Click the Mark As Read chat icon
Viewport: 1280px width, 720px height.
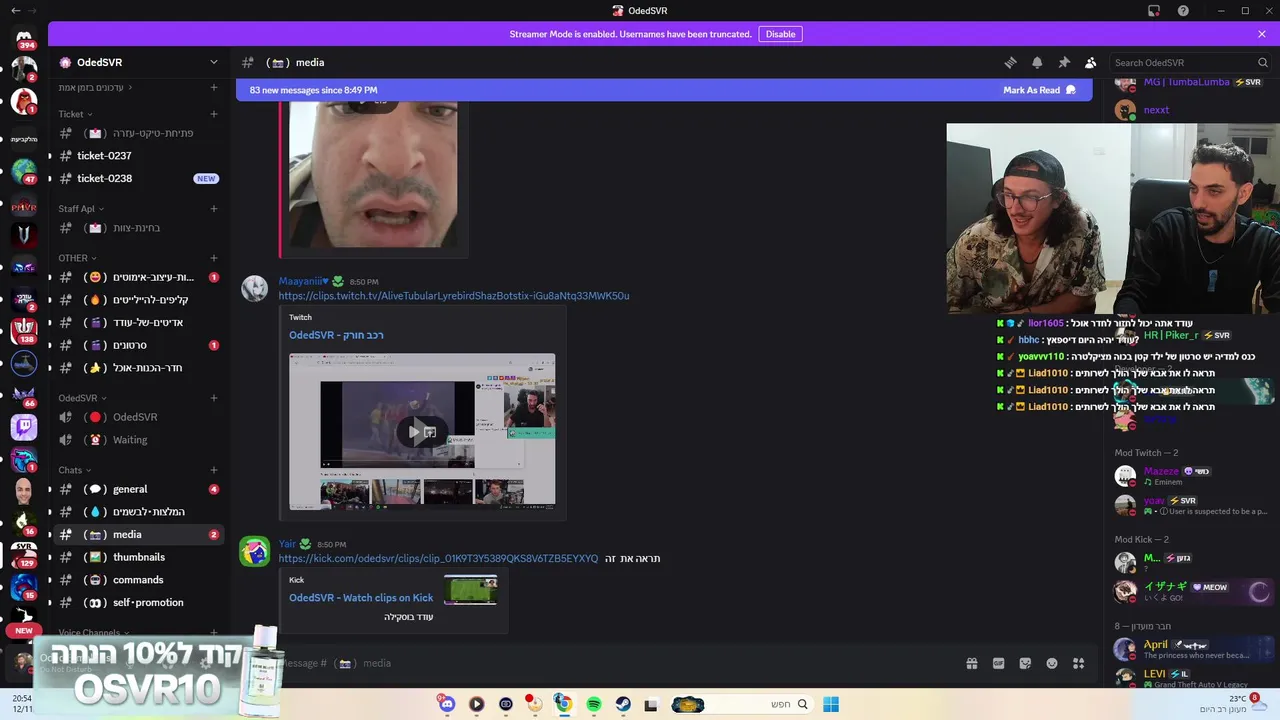[1071, 90]
